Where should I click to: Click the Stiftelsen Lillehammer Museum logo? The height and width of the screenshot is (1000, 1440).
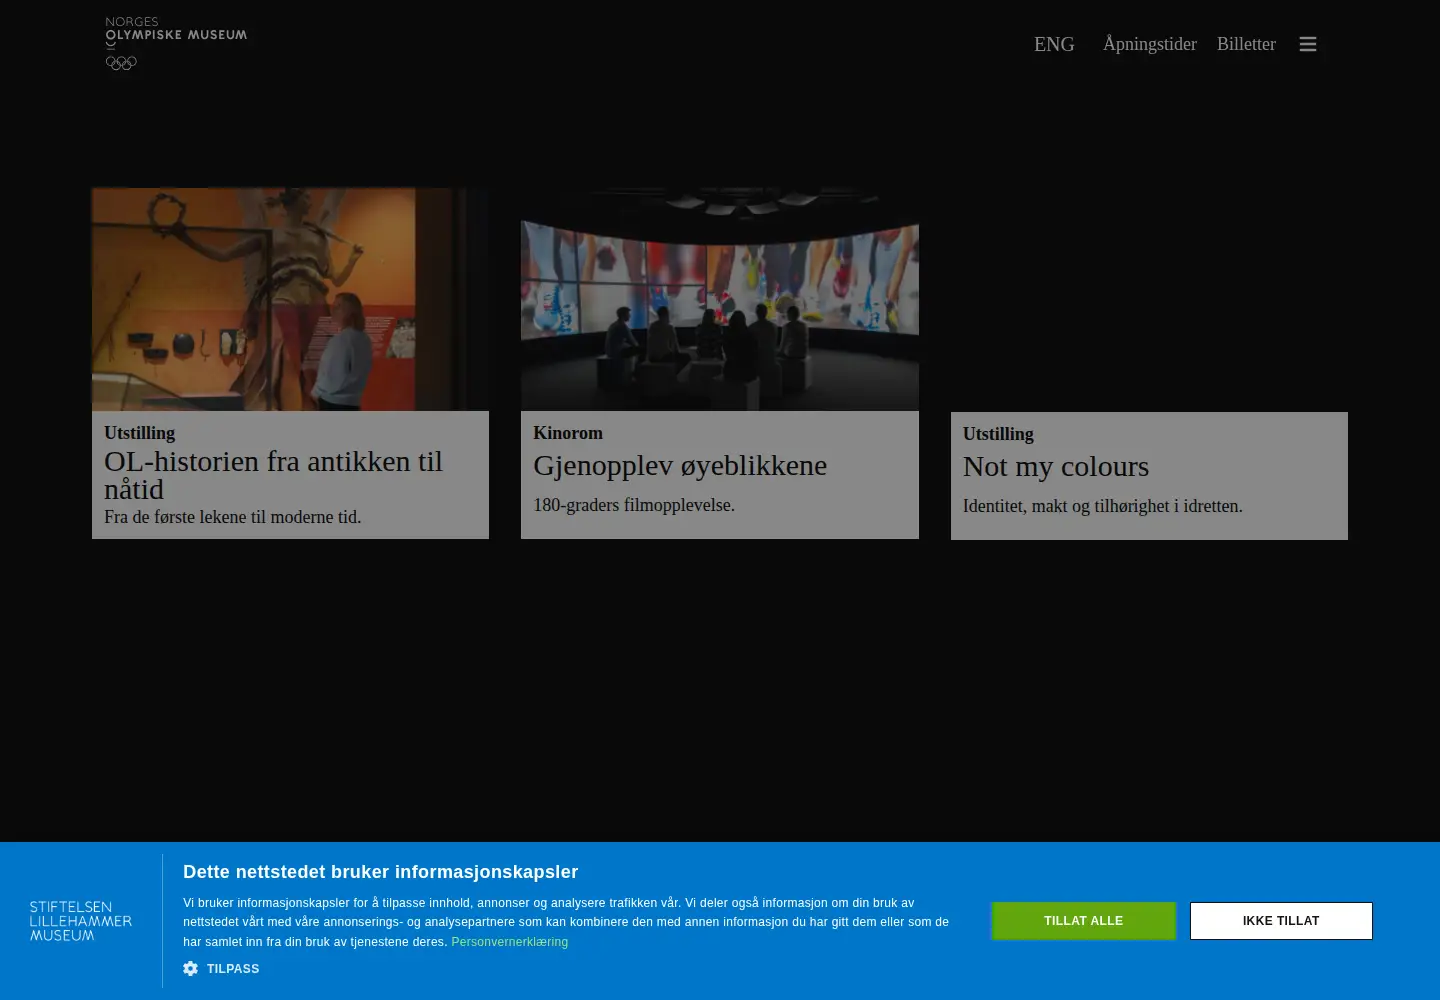pyautogui.click(x=81, y=921)
